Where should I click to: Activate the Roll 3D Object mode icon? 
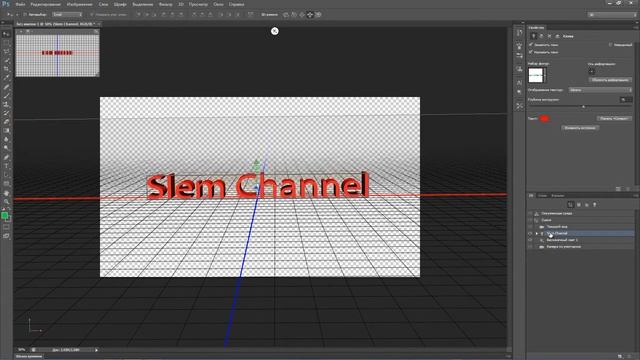tap(294, 15)
